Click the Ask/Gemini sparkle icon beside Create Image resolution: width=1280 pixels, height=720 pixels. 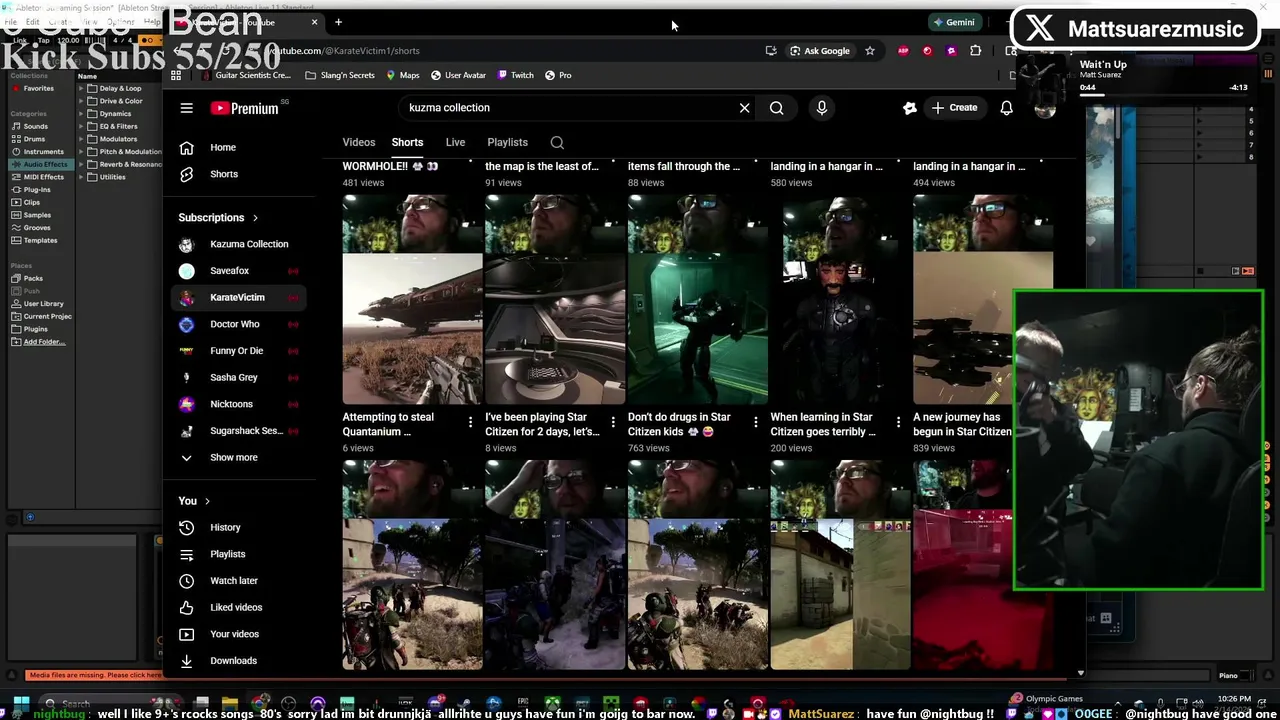909,108
